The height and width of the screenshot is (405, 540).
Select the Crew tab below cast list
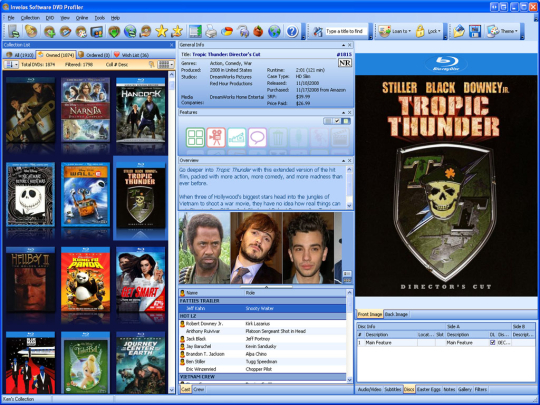pos(199,390)
